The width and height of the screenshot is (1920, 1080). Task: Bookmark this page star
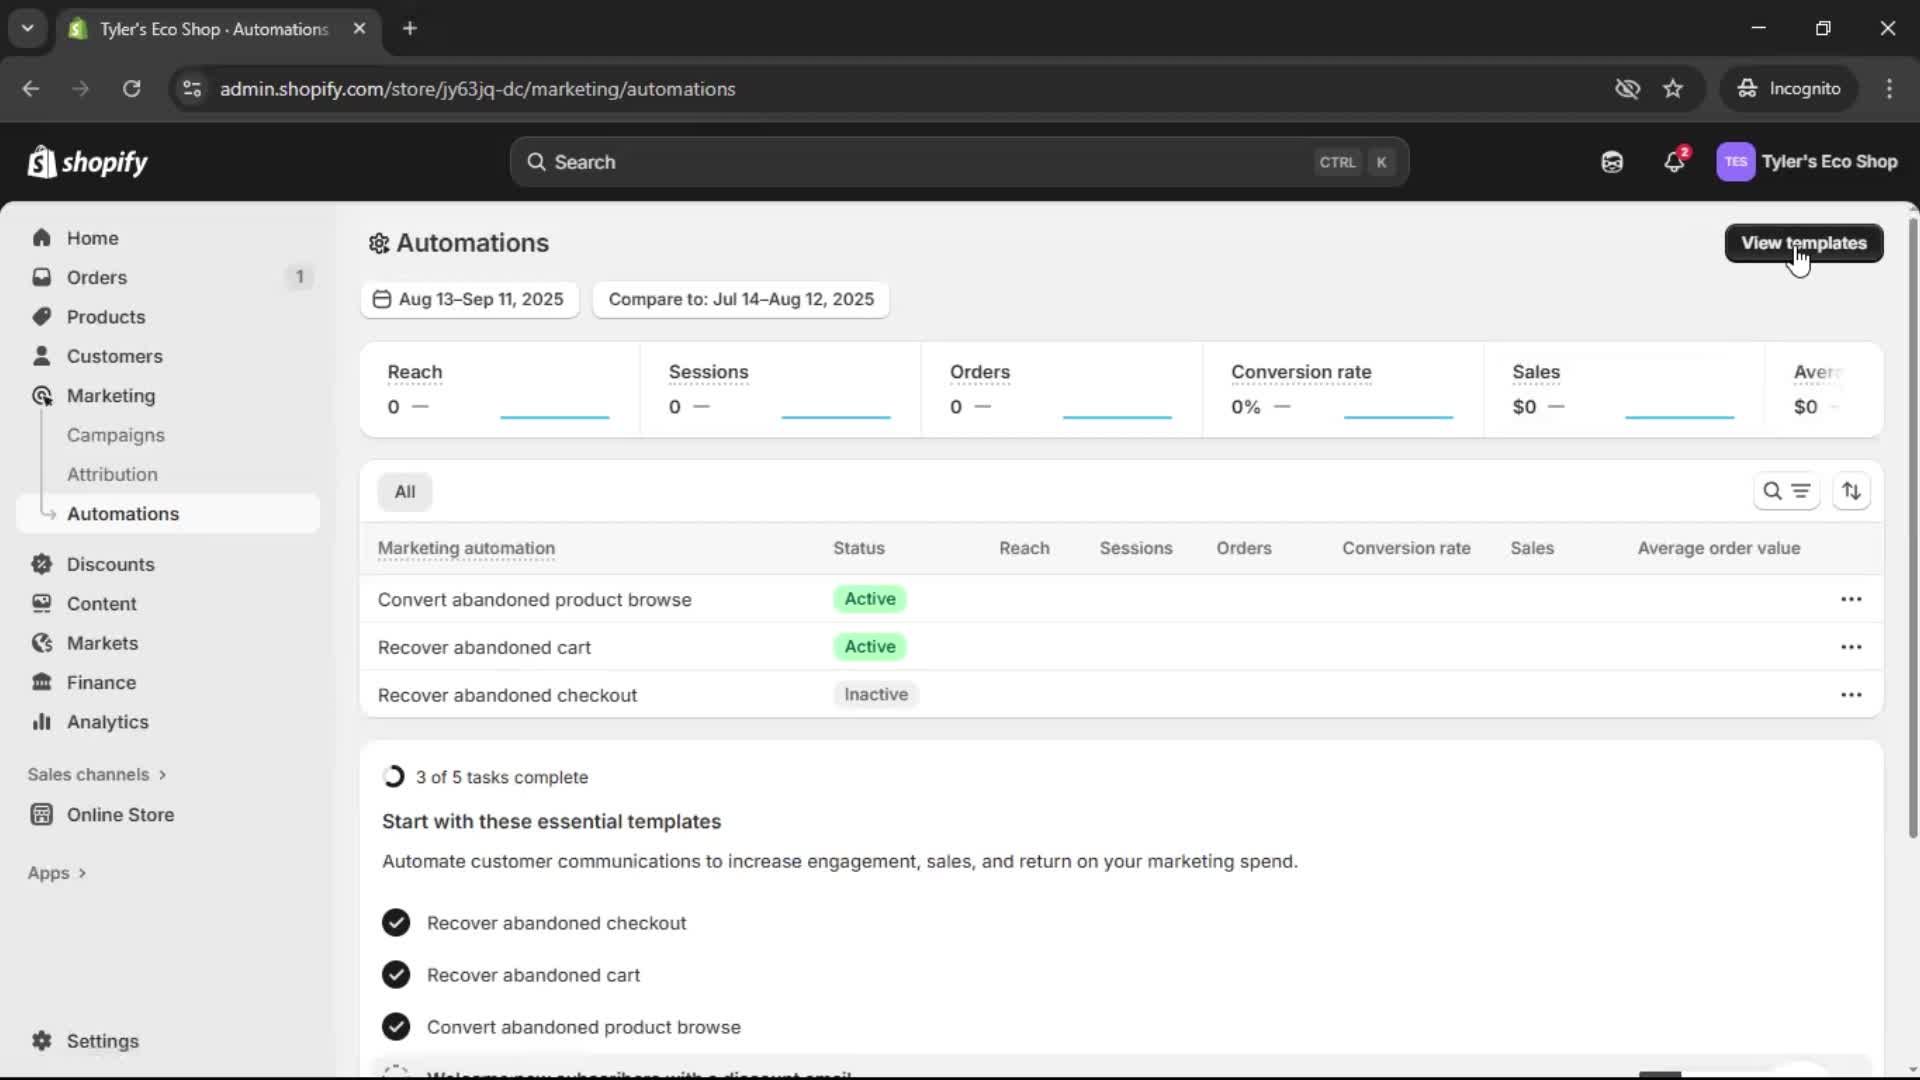[x=1673, y=89]
